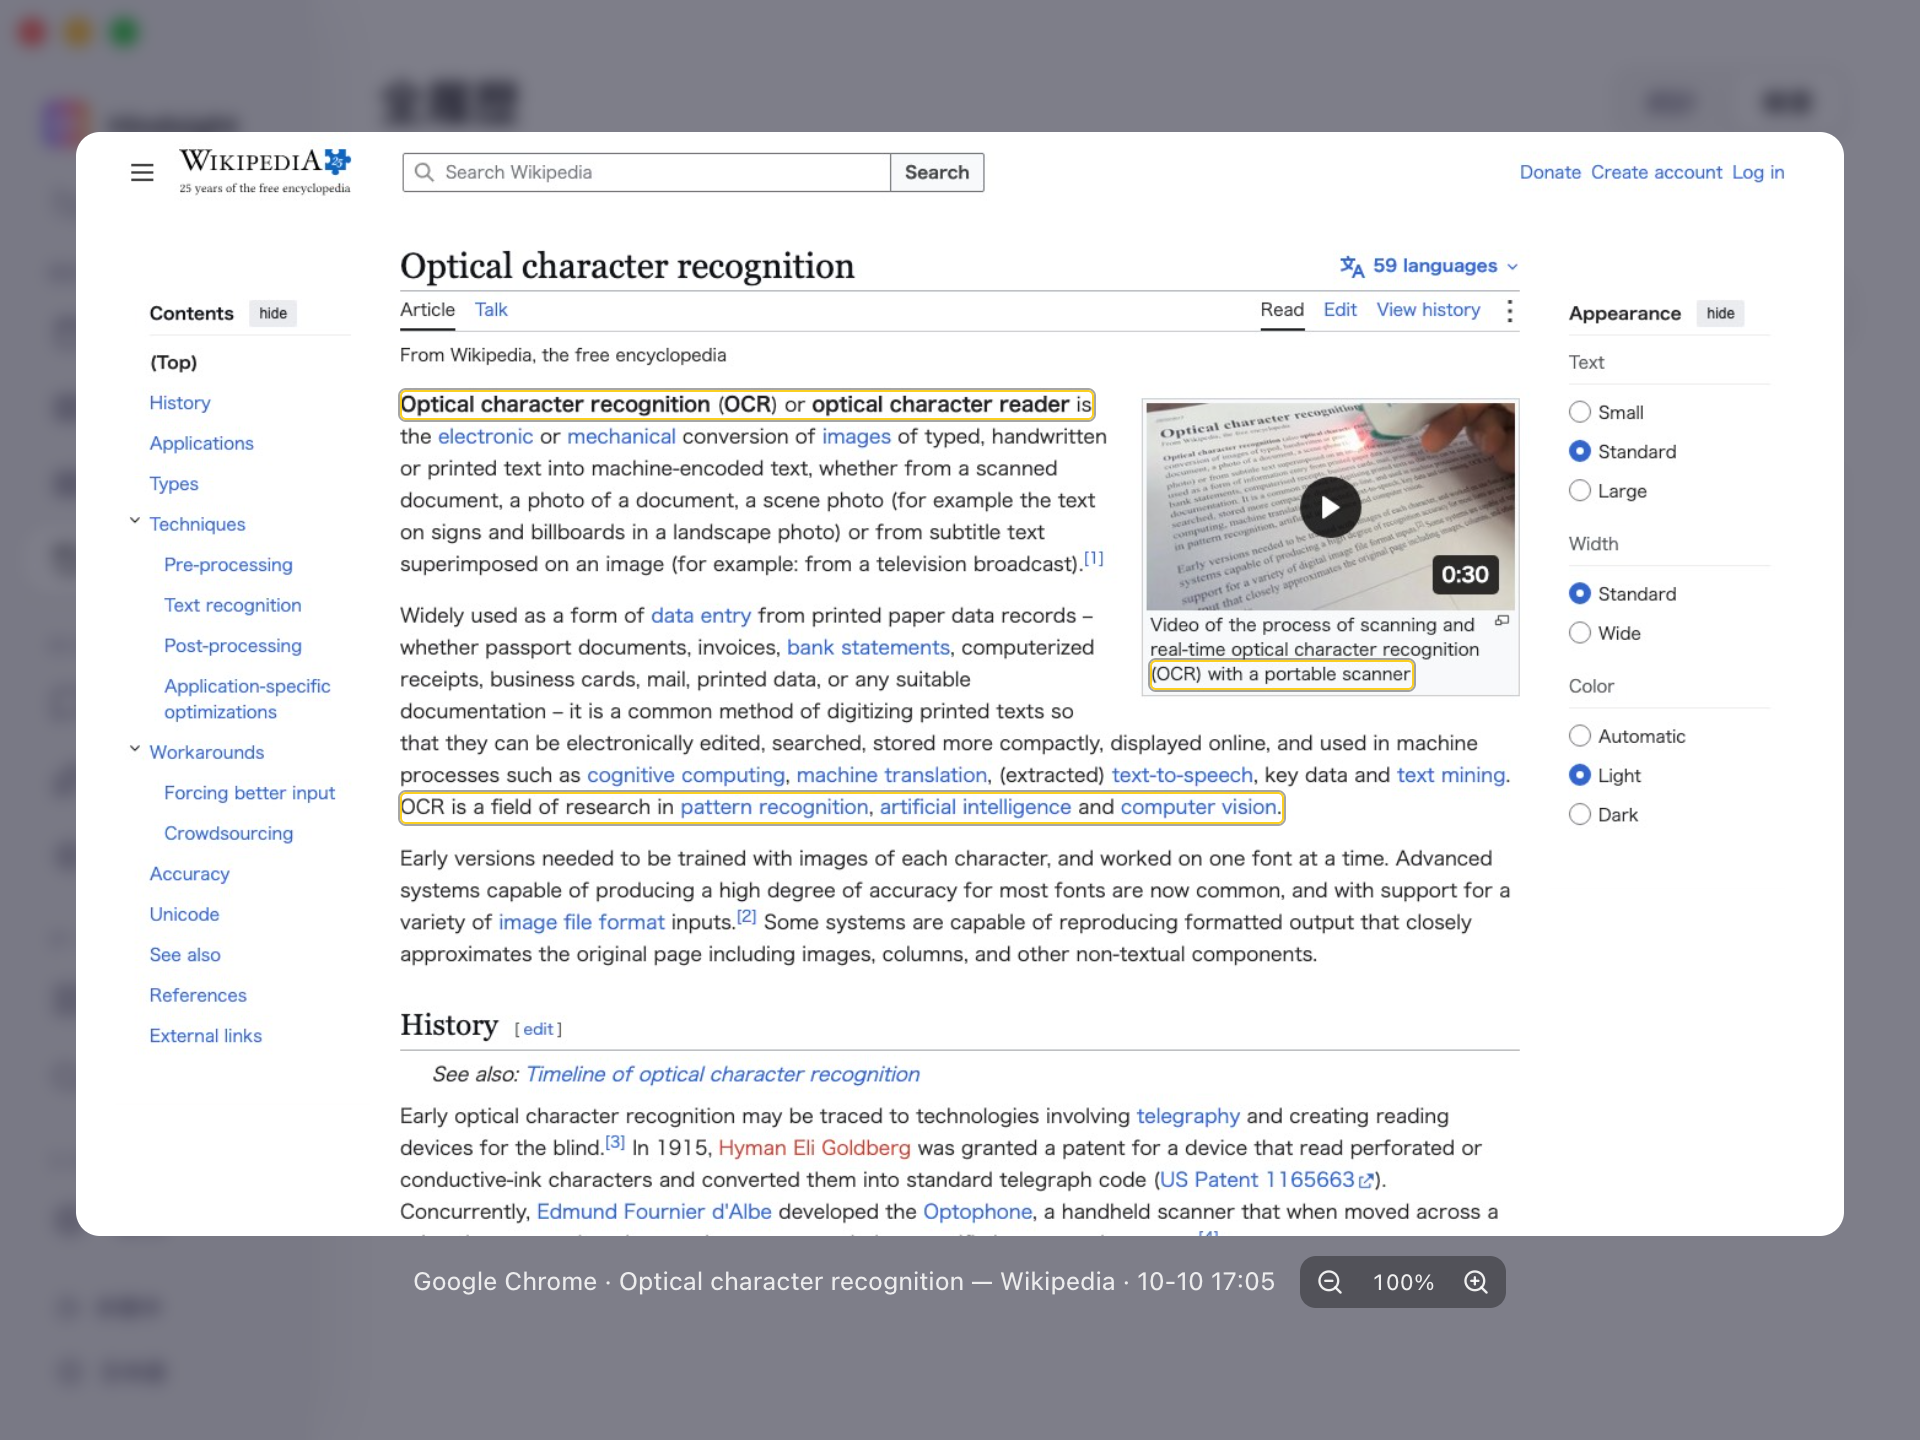Image resolution: width=1920 pixels, height=1440 pixels.
Task: Click the video play button
Action: [x=1330, y=507]
